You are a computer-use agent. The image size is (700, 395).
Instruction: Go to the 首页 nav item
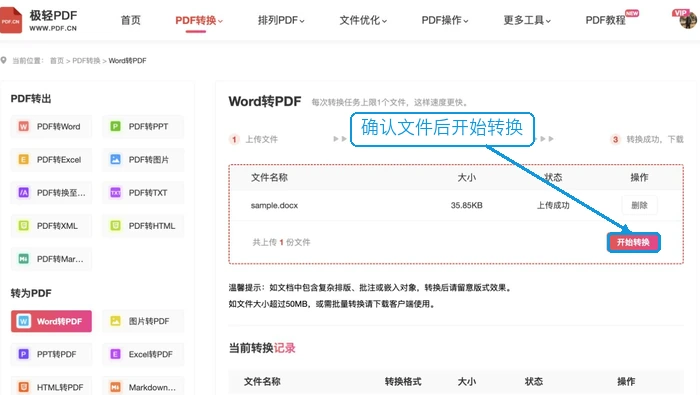(130, 21)
